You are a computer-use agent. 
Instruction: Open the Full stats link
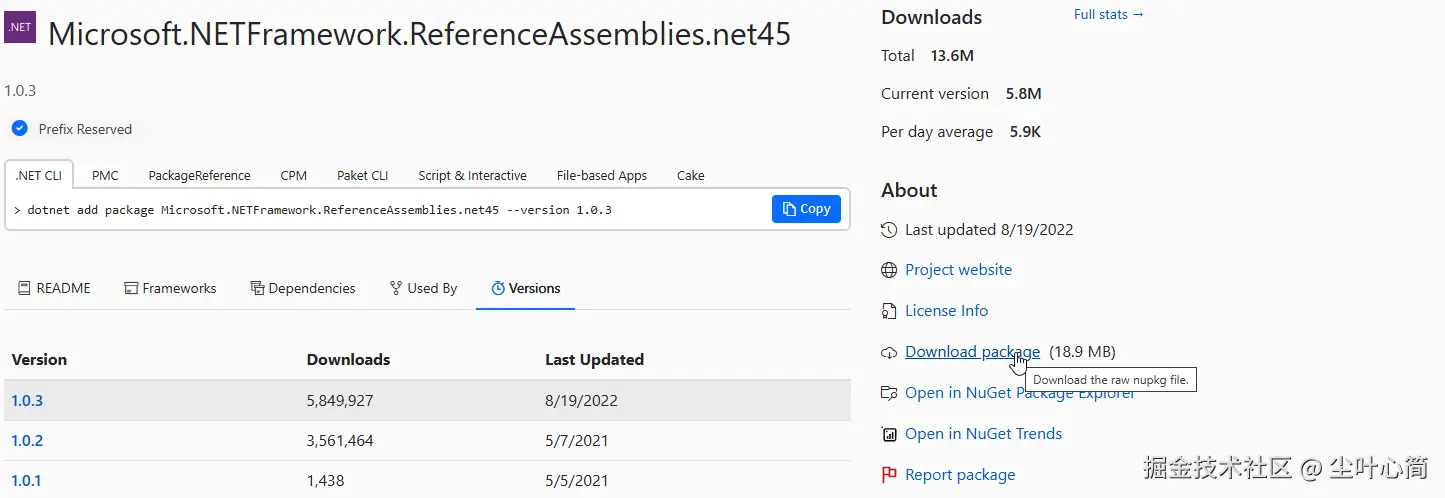pyautogui.click(x=1108, y=15)
